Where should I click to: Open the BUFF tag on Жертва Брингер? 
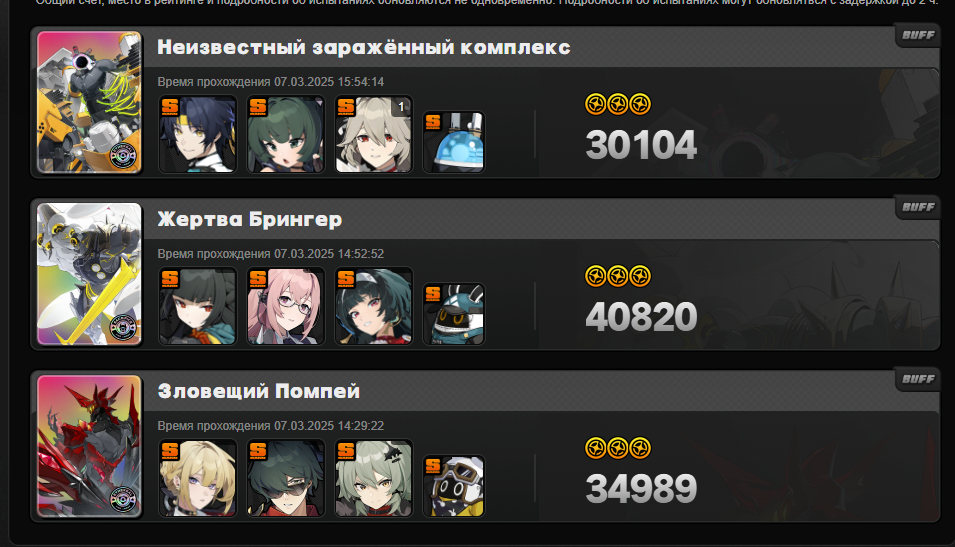[x=918, y=207]
